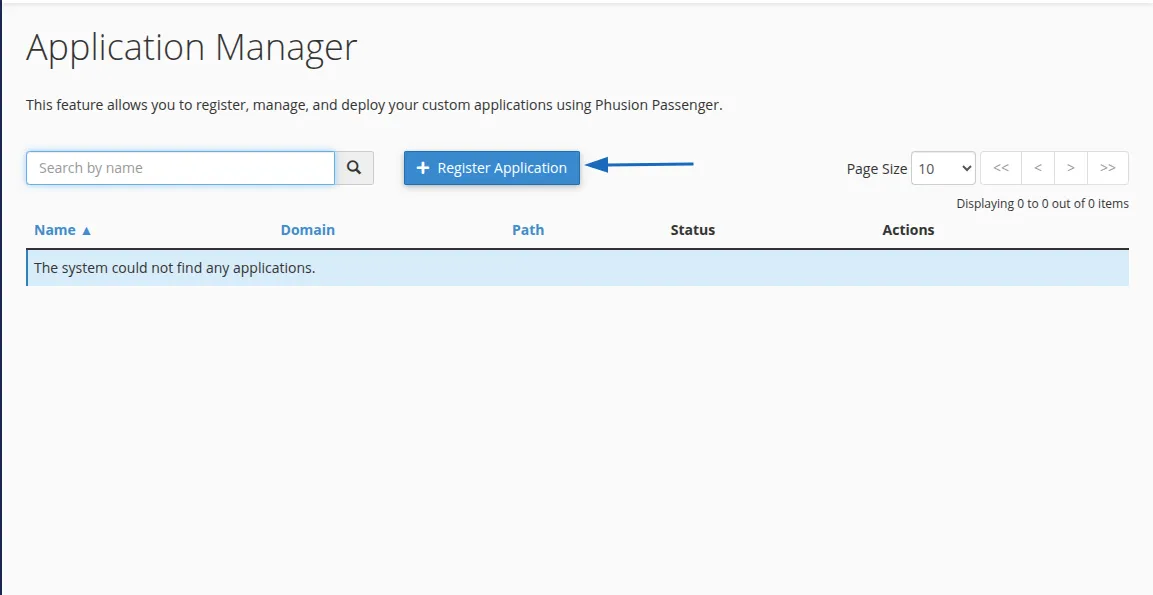Screen dimensions: 1153x595
Task: Sort applications by Path
Action: (528, 229)
